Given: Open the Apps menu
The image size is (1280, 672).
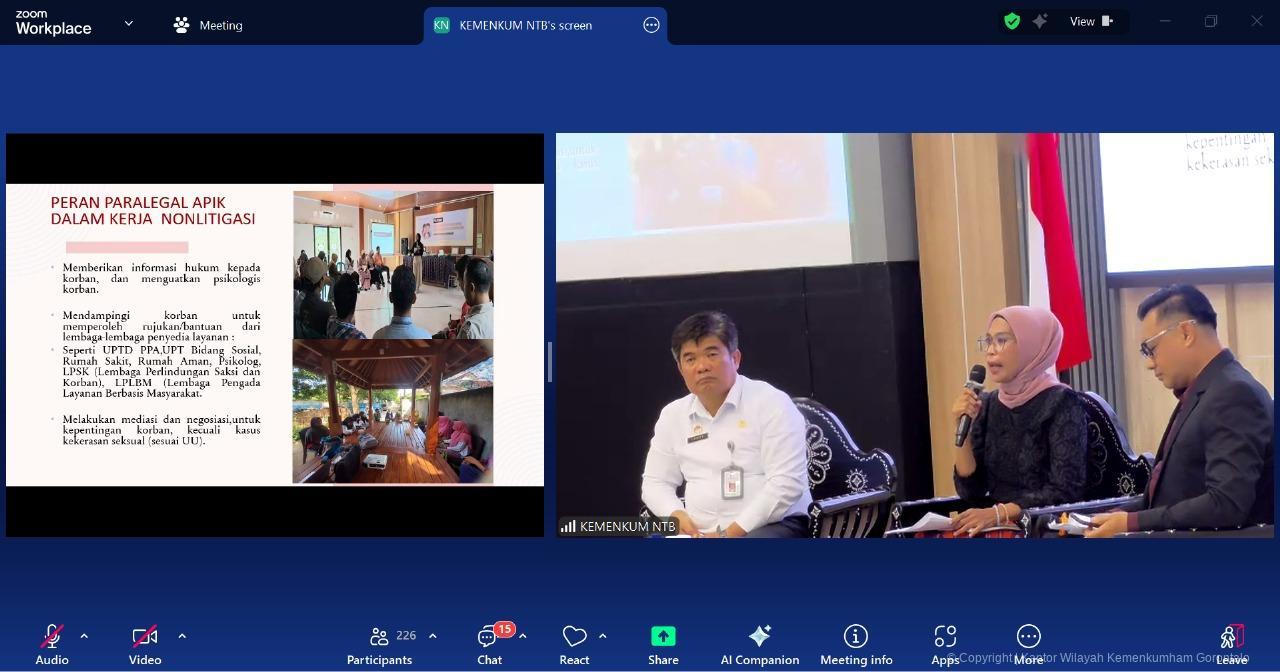Looking at the screenshot, I should pos(945,644).
